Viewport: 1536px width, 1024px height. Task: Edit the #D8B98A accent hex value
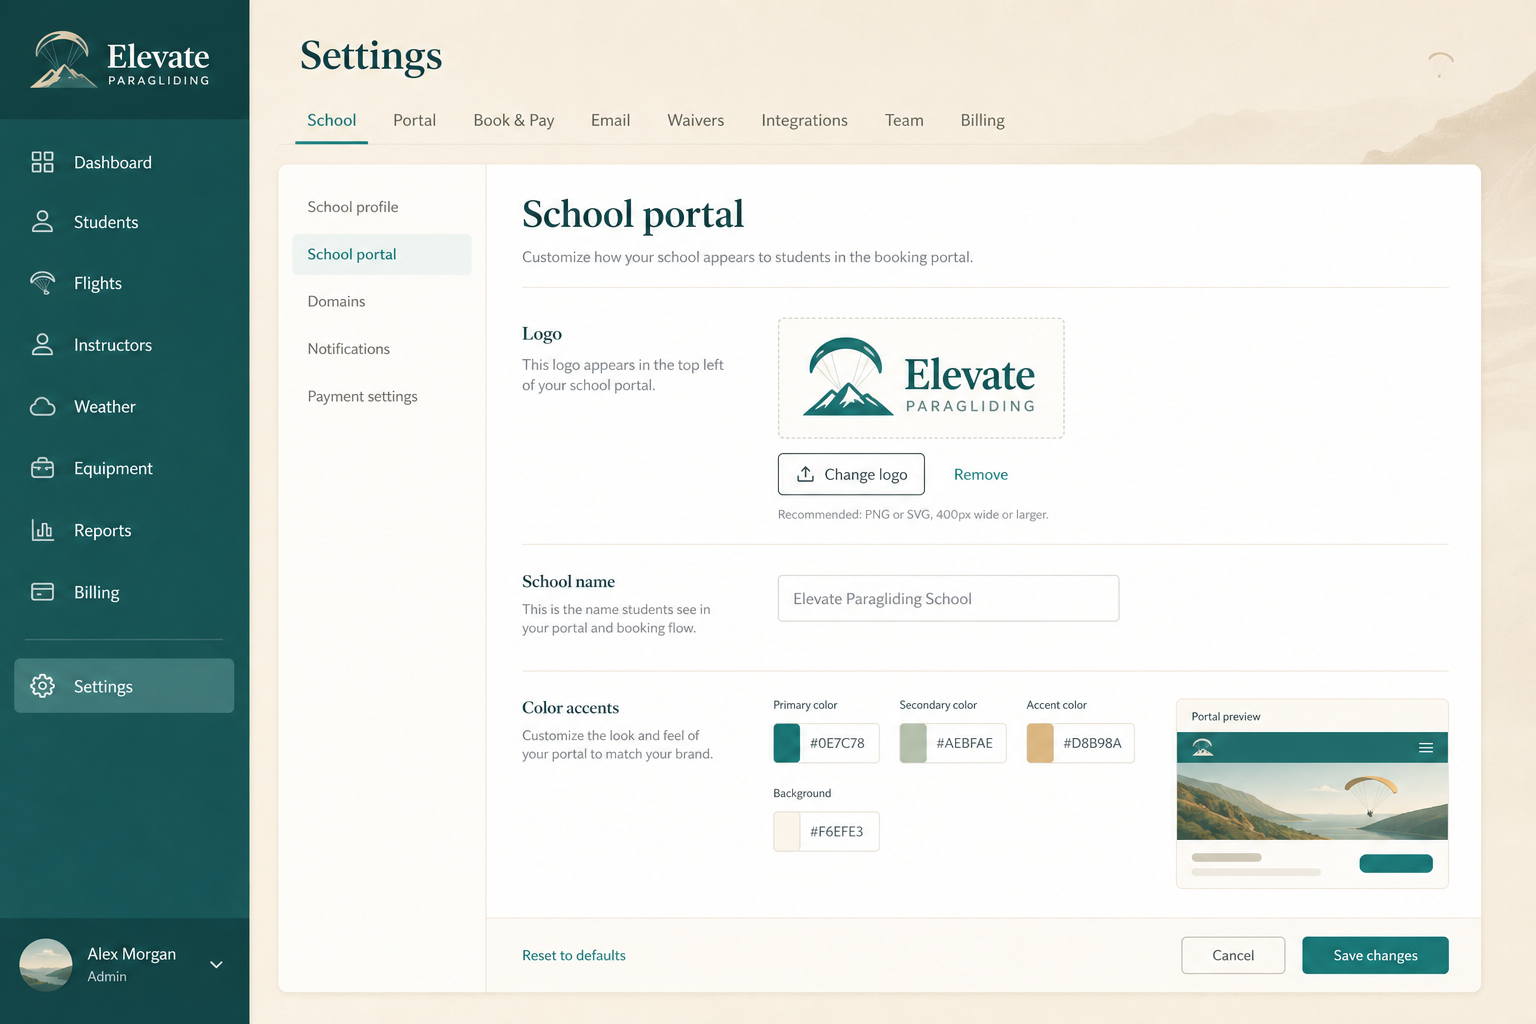(x=1093, y=743)
